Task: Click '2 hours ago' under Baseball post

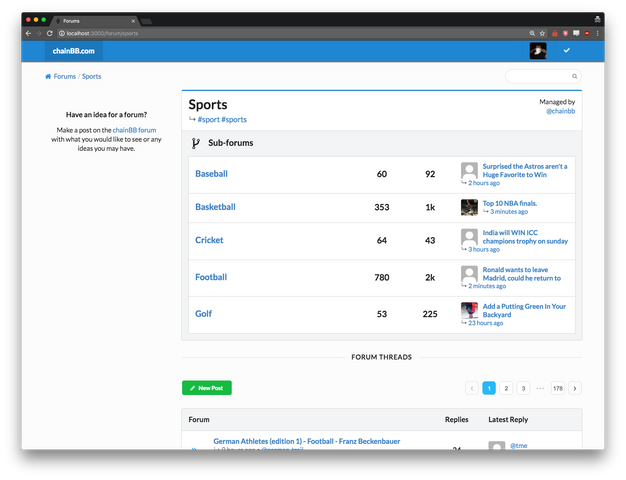Action: (484, 183)
